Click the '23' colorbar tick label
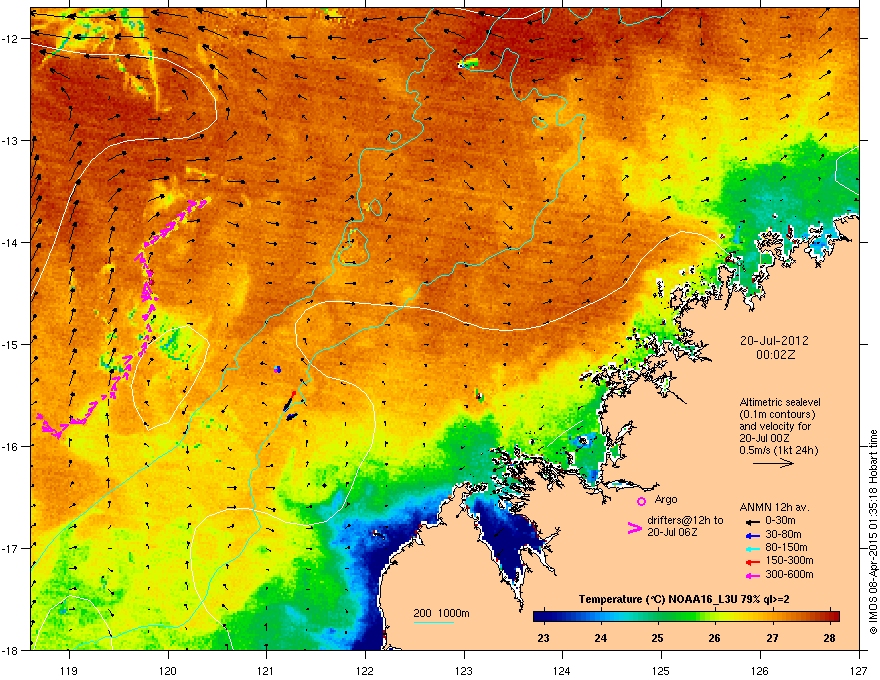The image size is (880, 680). click(x=543, y=638)
